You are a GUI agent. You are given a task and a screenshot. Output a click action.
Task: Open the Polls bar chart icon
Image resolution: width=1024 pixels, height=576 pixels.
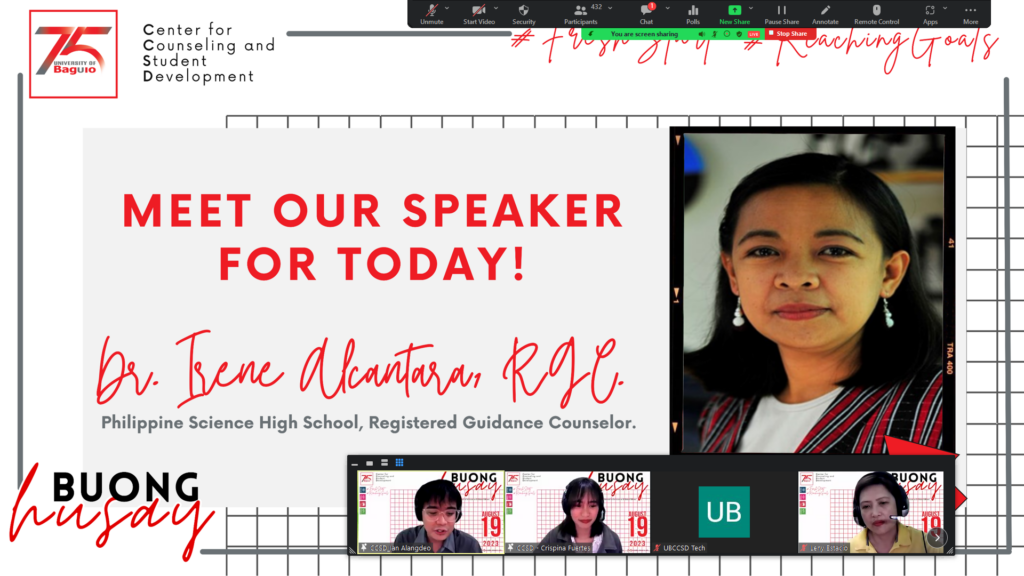[693, 10]
